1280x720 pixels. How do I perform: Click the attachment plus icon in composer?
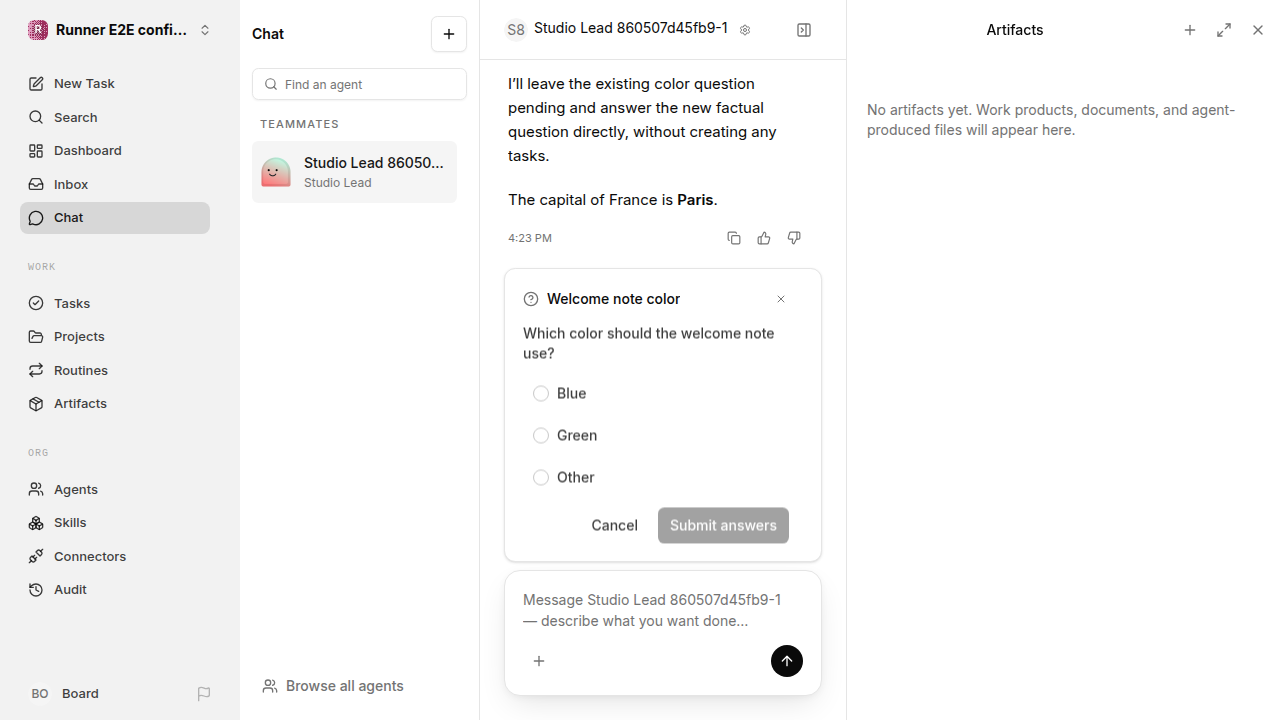pyautogui.click(x=539, y=661)
